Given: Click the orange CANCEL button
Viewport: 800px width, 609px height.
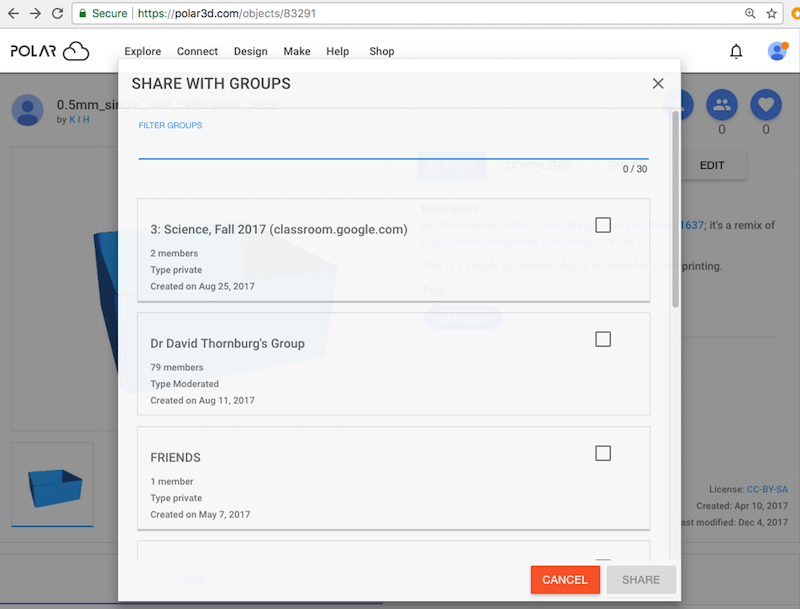Looking at the screenshot, I should point(565,580).
